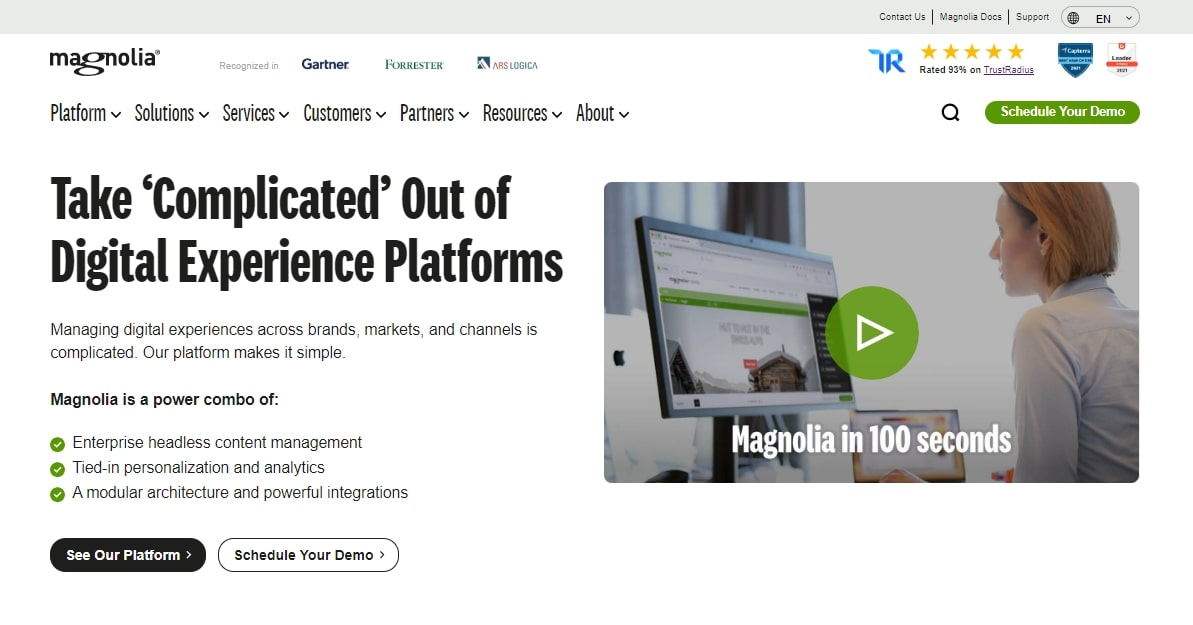The width and height of the screenshot is (1193, 625).
Task: Click the TrustRadius TR logo
Action: click(886, 61)
